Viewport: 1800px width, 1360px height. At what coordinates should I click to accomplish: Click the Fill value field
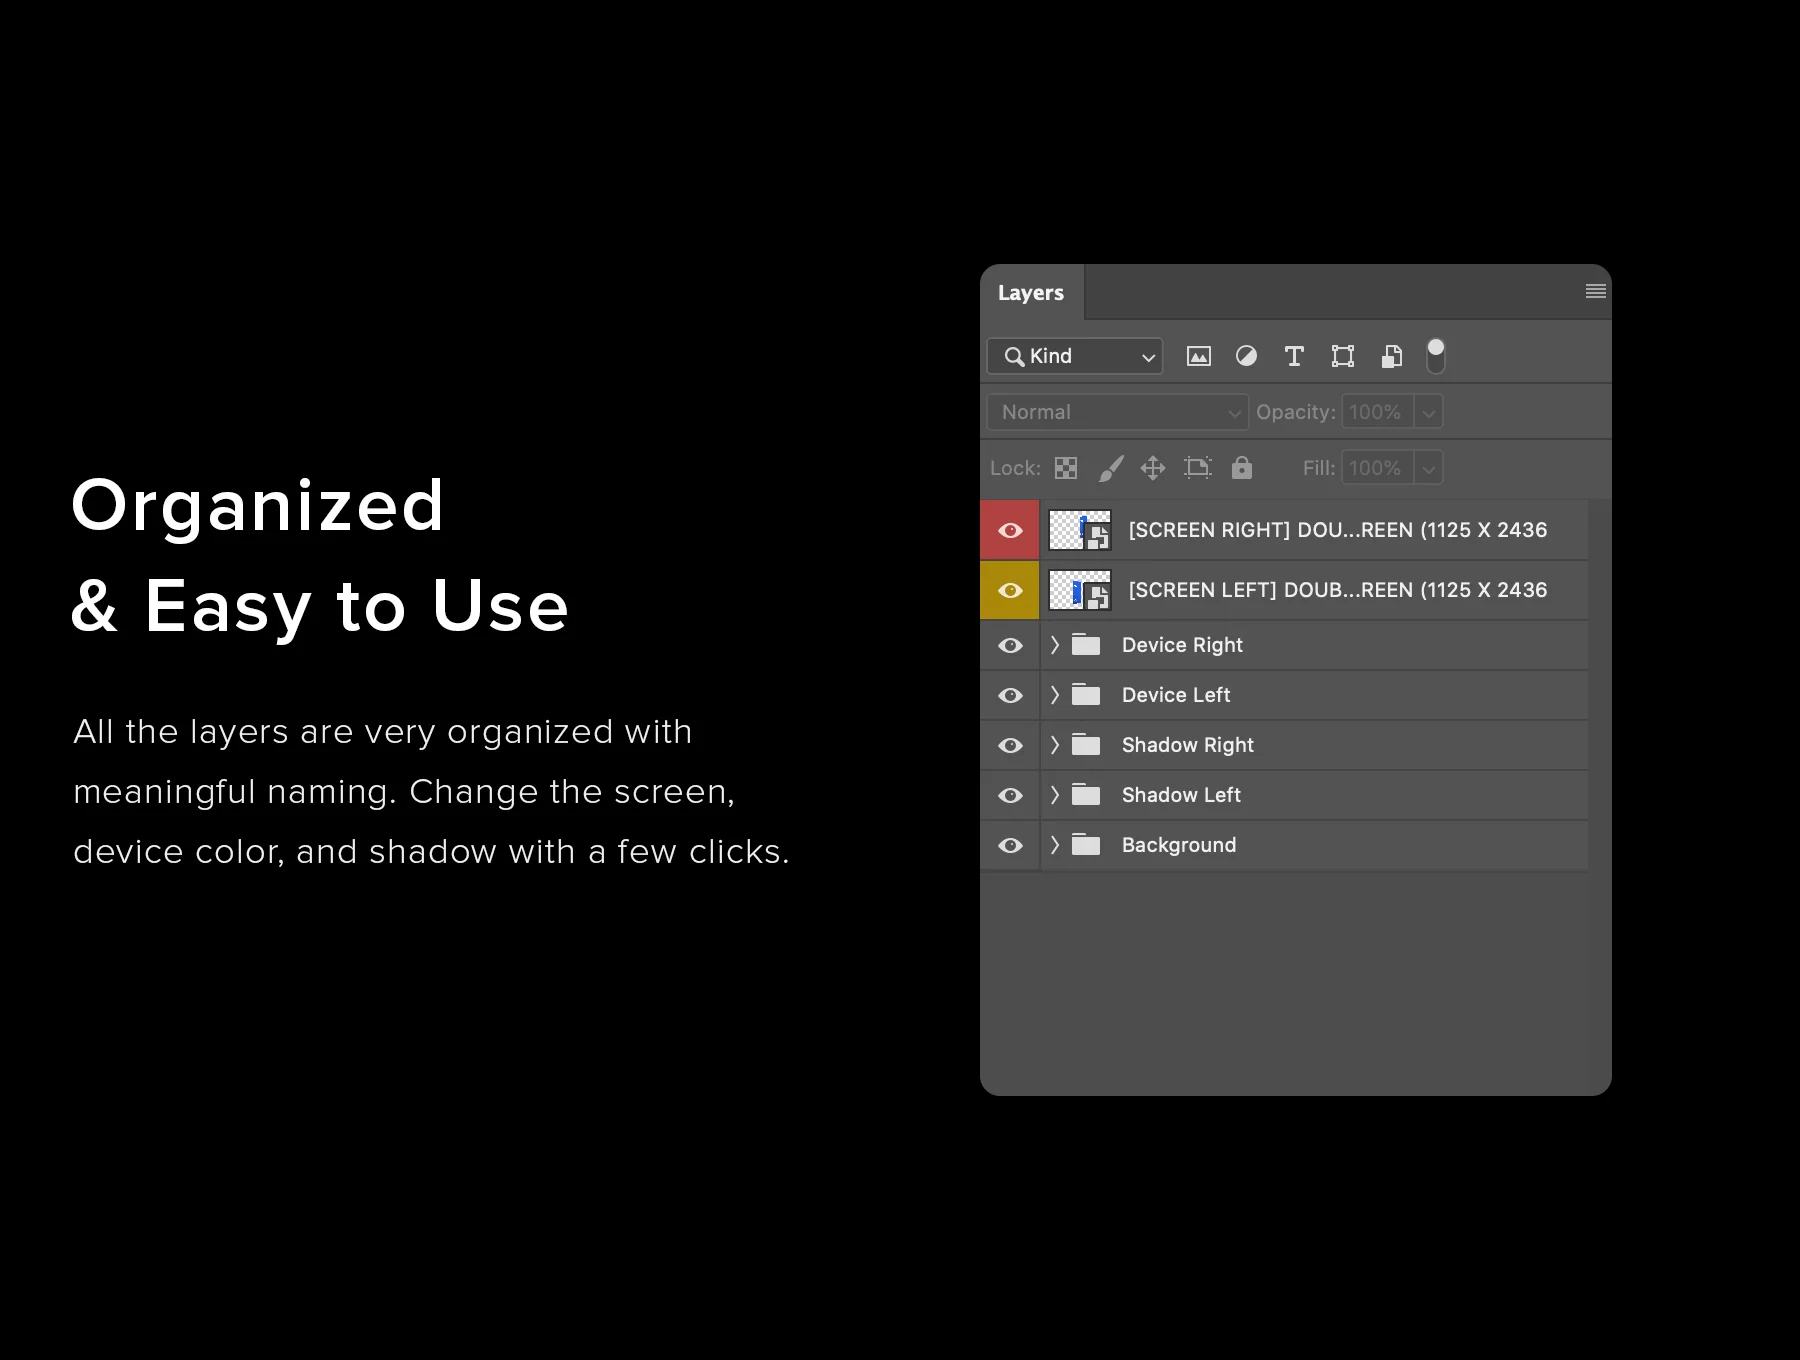[x=1377, y=468]
